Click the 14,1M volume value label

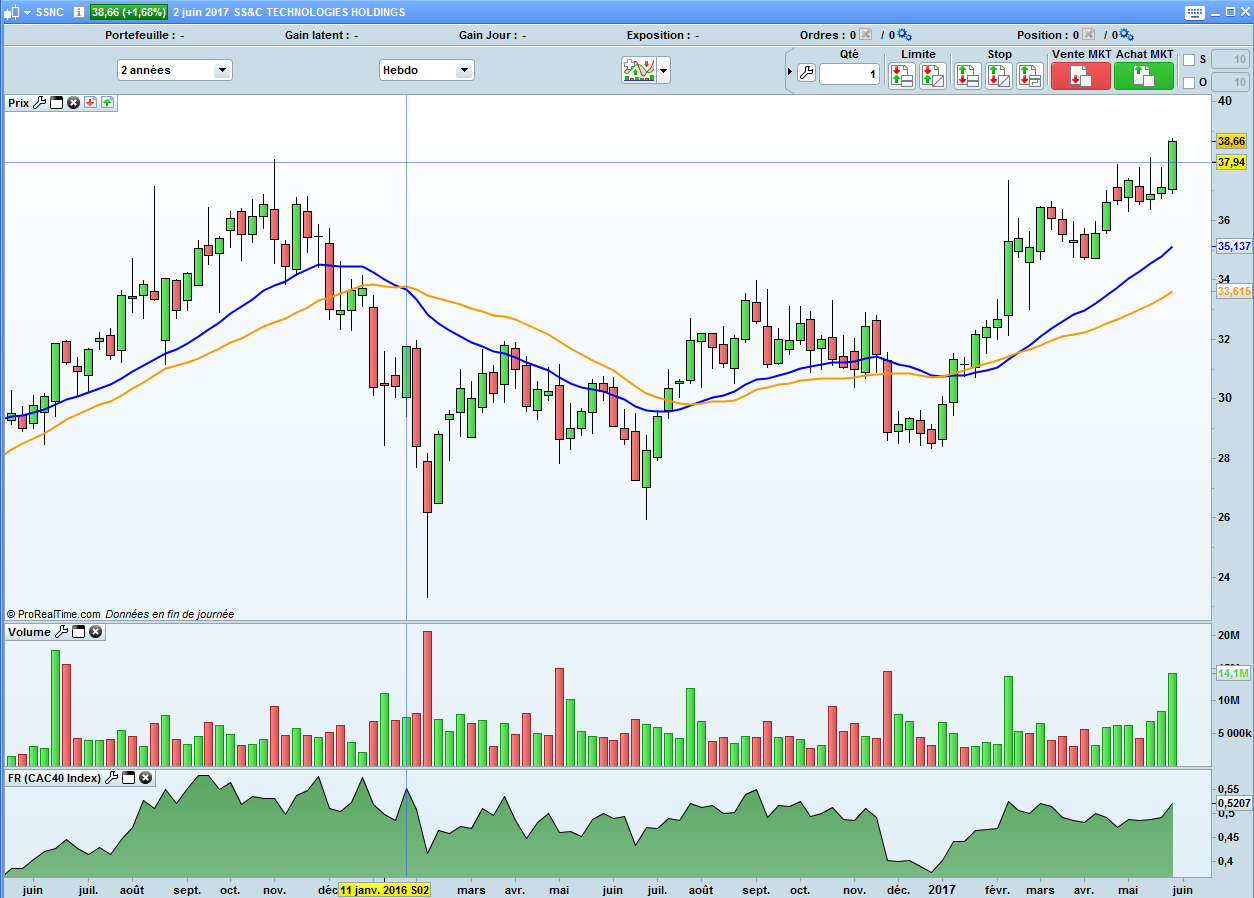(1233, 673)
